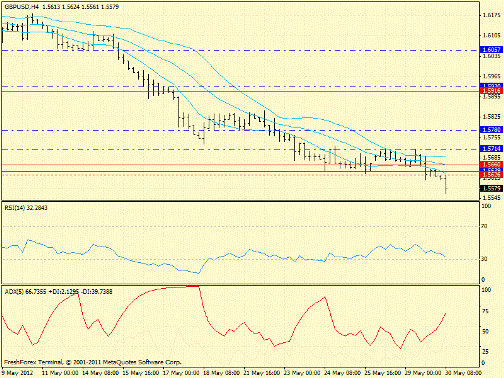
Task: Select the 70 level on RSI scale
Action: (x=484, y=226)
